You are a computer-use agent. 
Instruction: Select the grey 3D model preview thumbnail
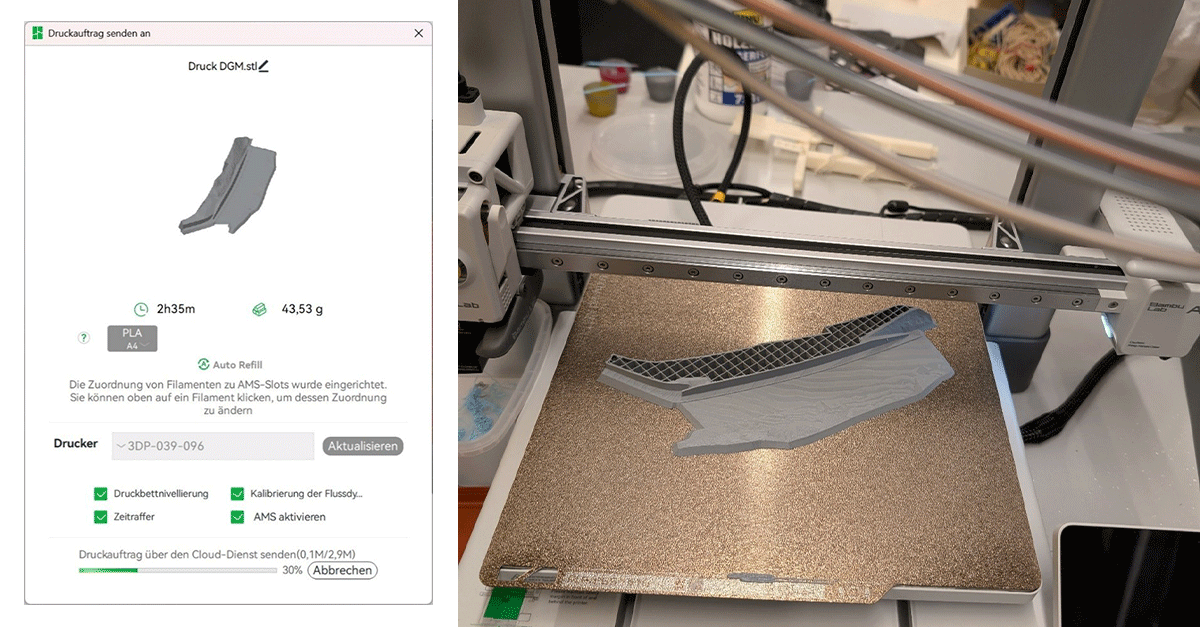click(x=228, y=185)
